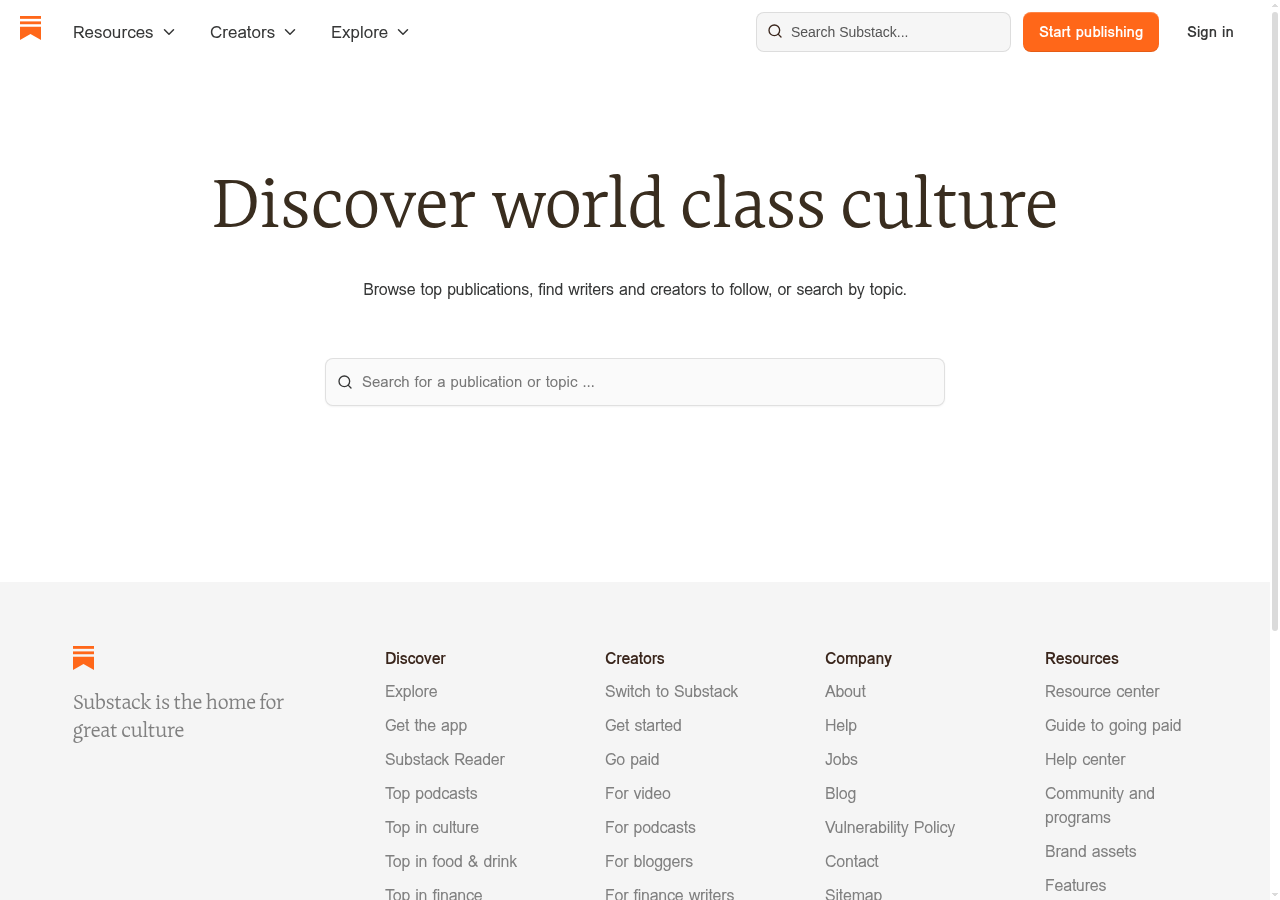The height and width of the screenshot is (900, 1280).
Task: Click the "Substack is the home for great culture" tagline
Action: tap(178, 716)
